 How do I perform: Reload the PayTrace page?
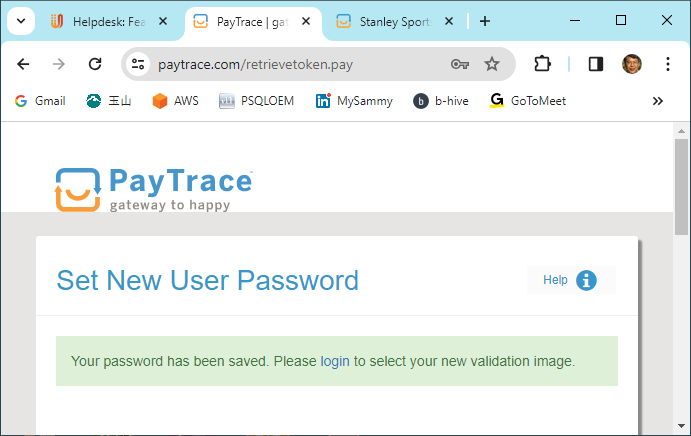pos(95,64)
